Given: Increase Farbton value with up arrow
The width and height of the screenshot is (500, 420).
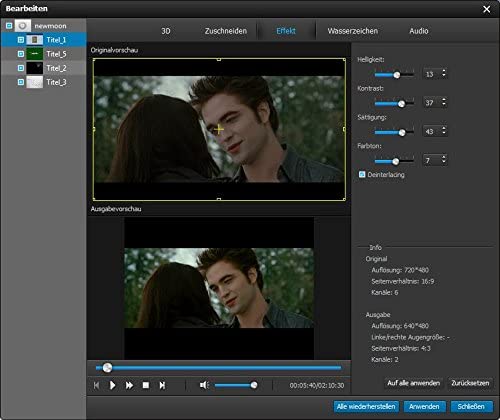Looking at the screenshot, I should pos(444,157).
